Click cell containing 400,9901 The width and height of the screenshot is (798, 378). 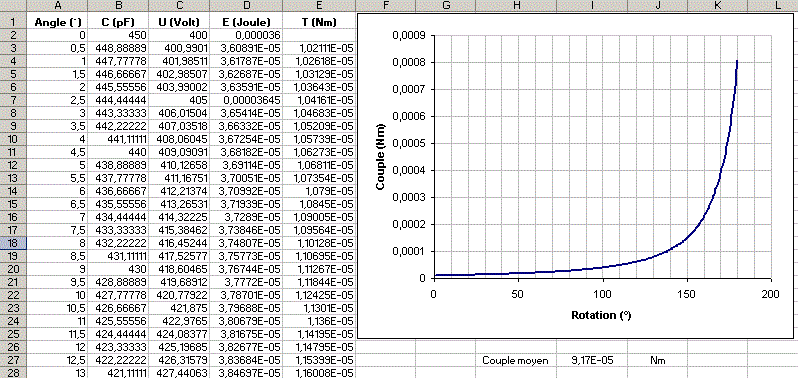pos(178,48)
